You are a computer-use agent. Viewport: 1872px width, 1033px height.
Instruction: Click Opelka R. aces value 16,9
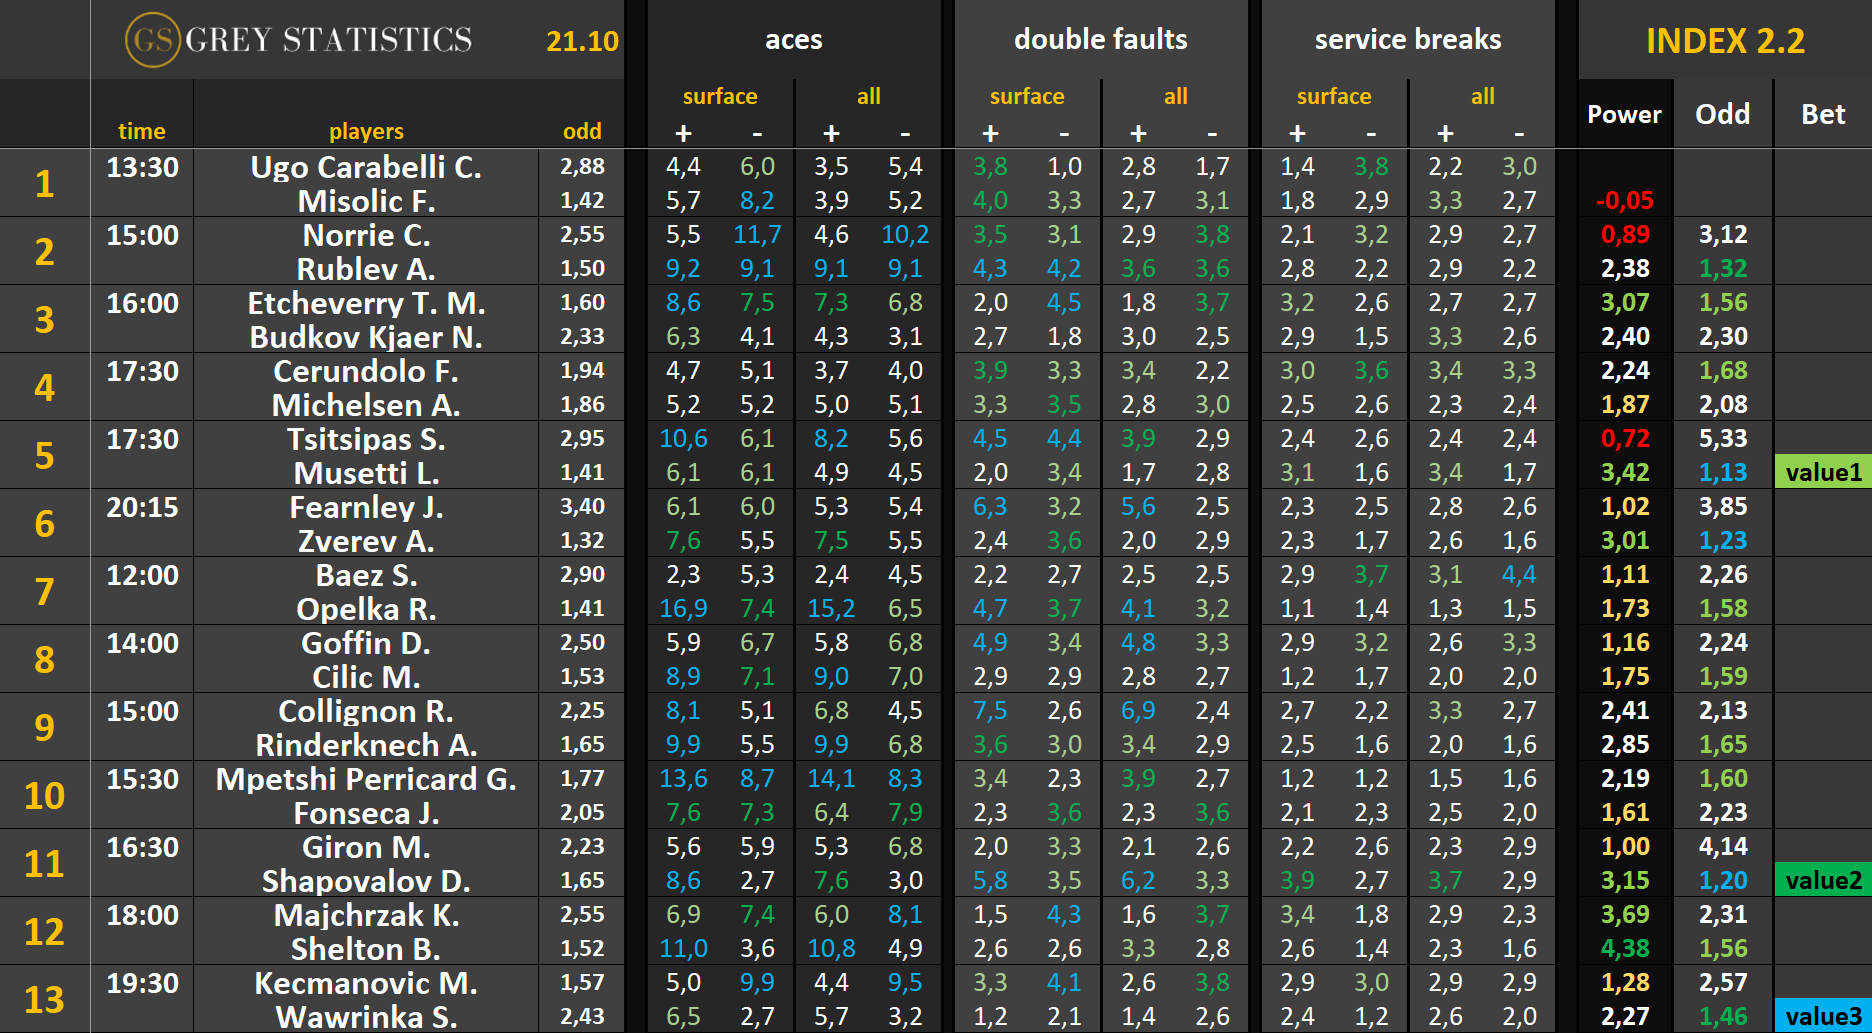(683, 608)
